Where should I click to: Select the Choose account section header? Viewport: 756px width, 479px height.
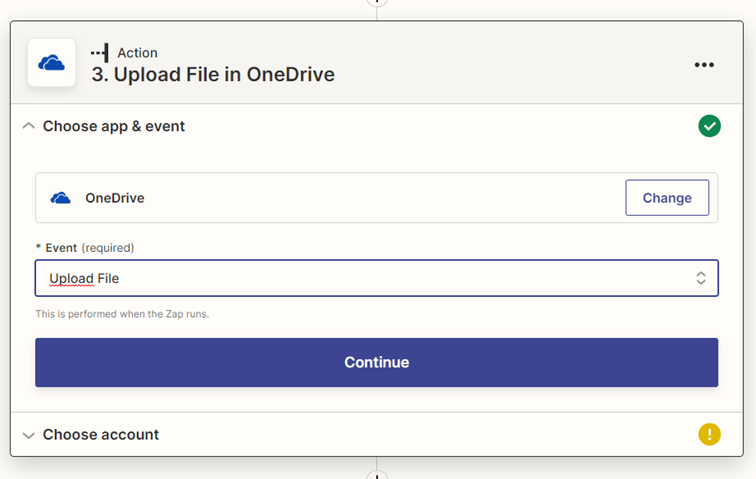(x=101, y=434)
